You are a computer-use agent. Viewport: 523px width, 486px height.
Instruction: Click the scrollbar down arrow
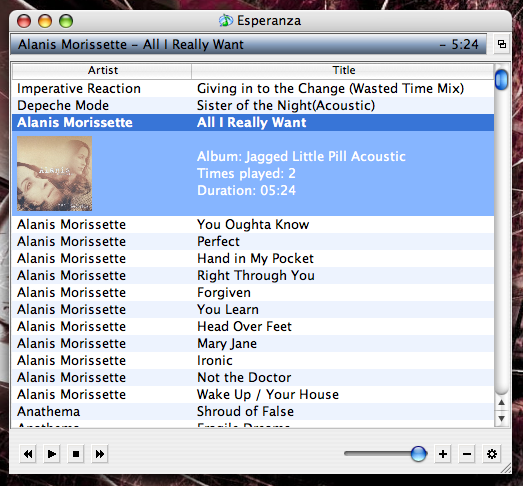click(x=501, y=418)
